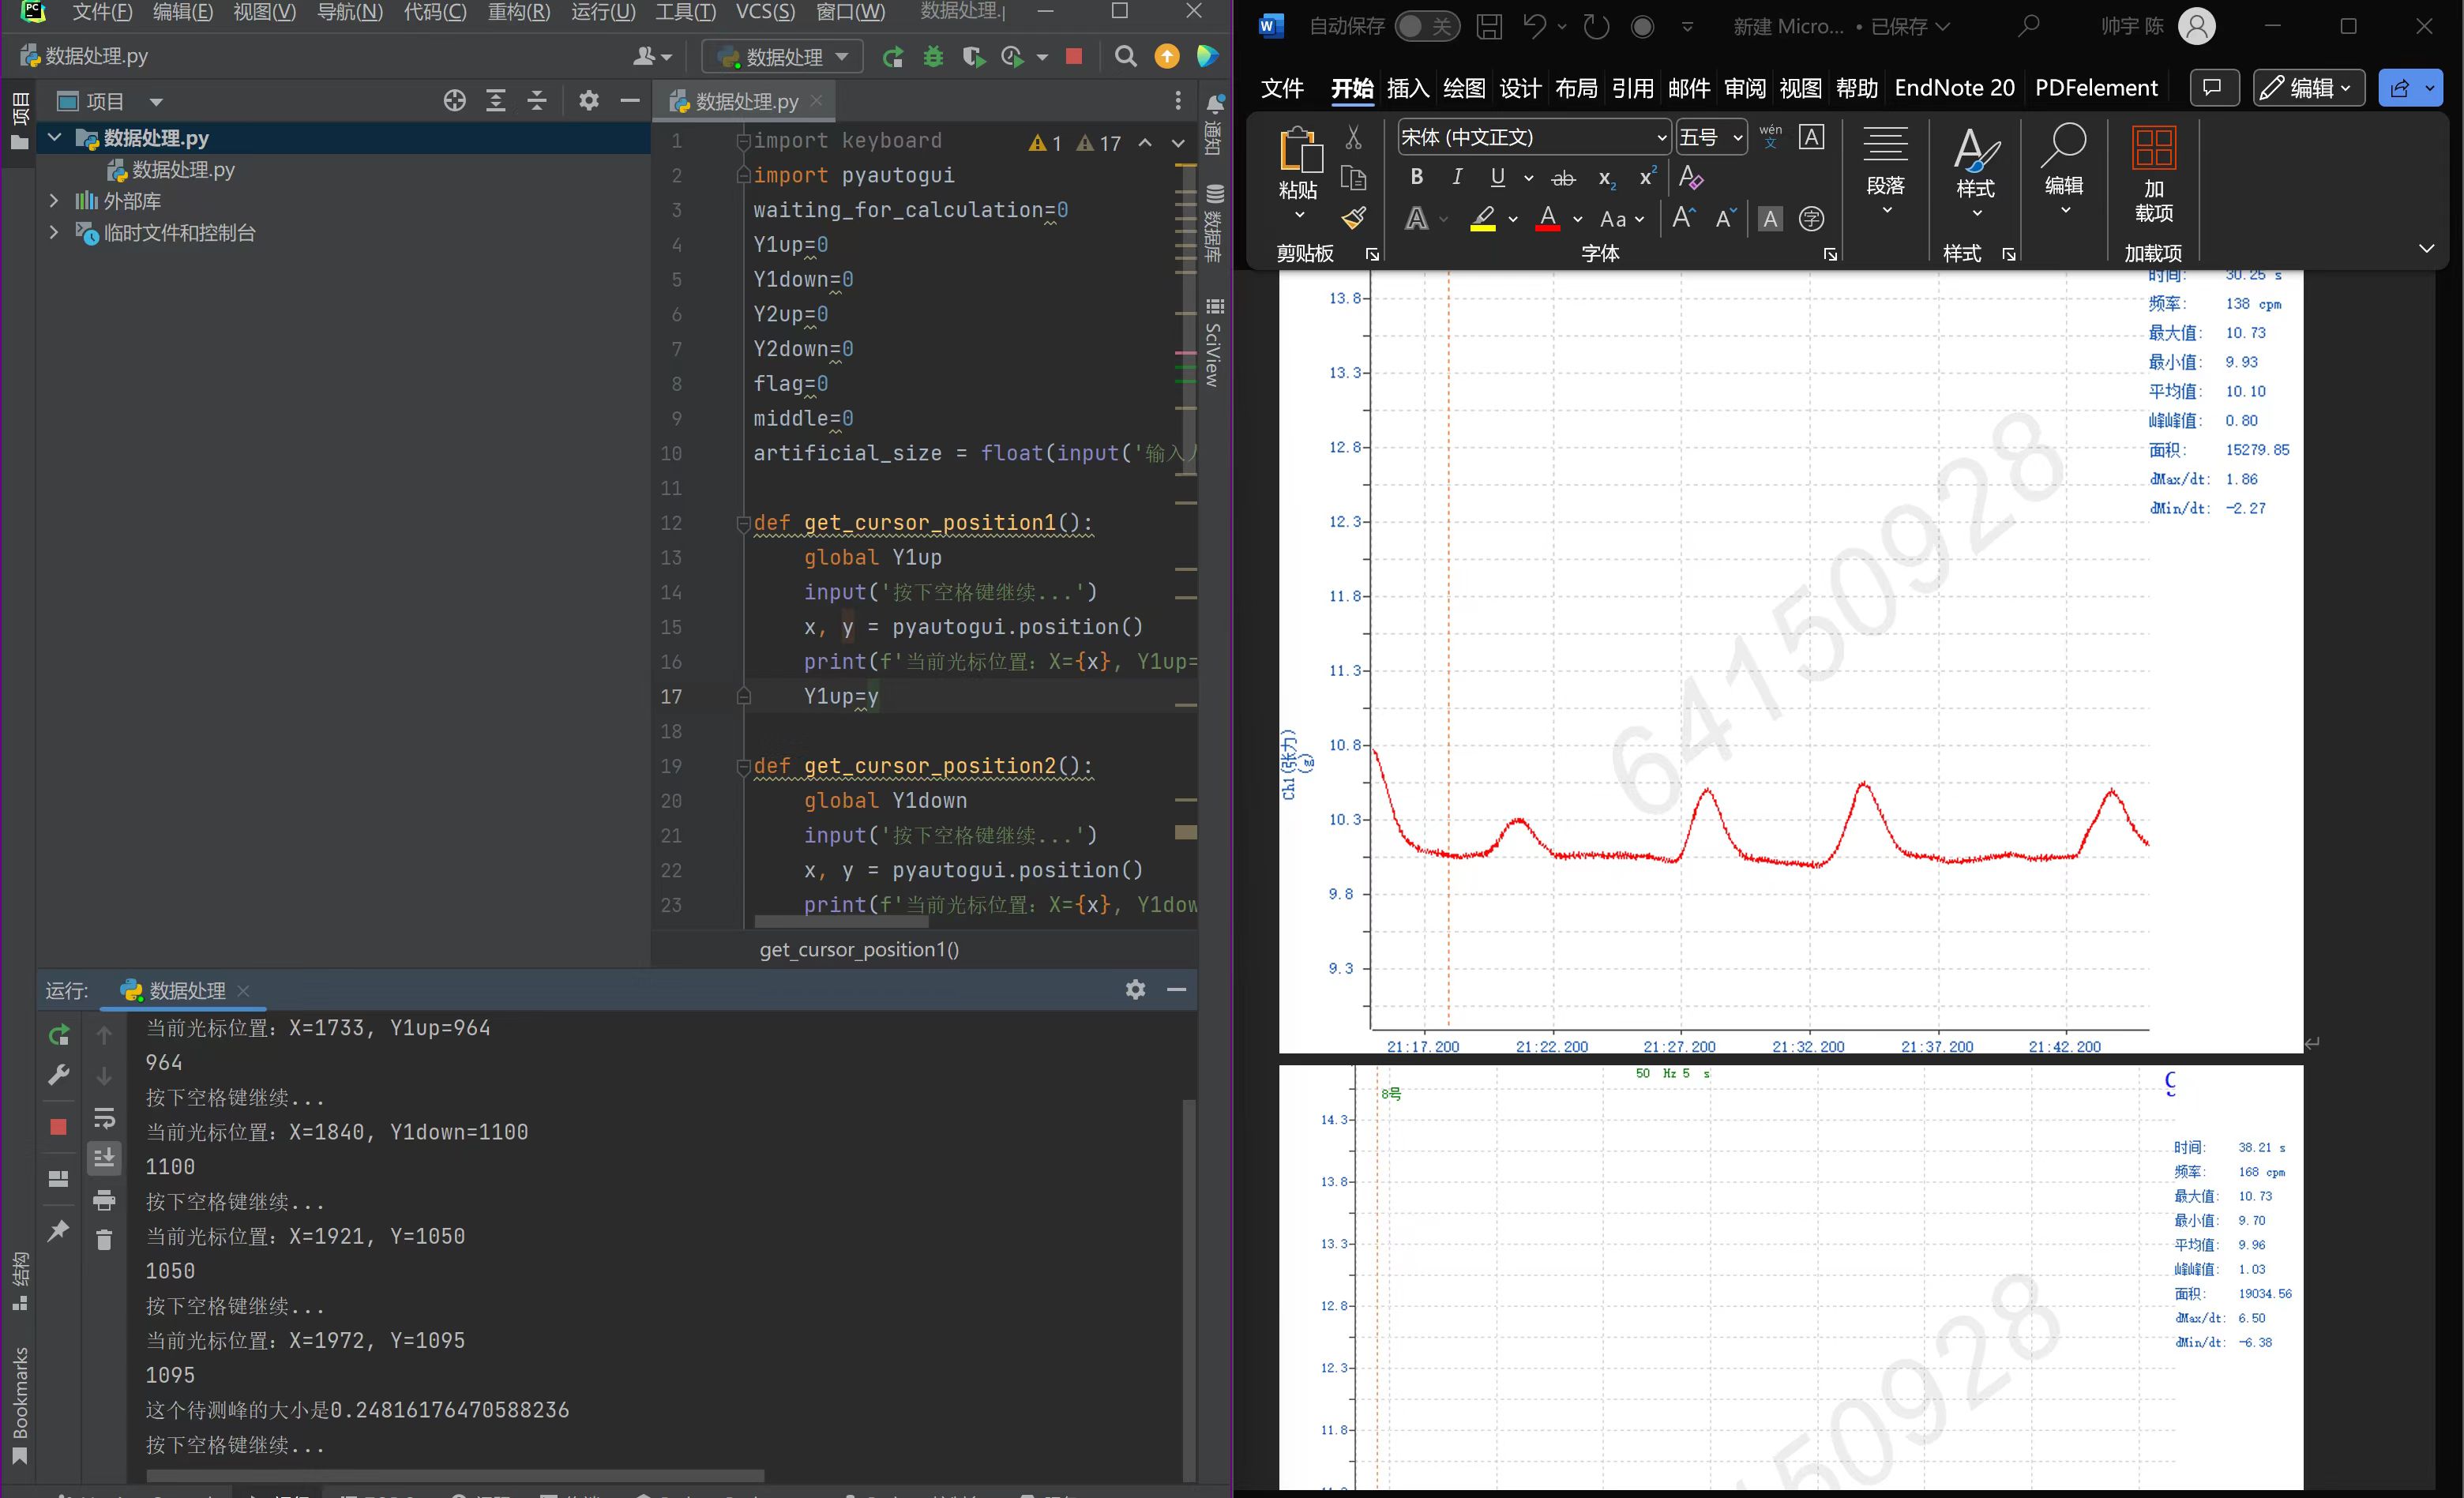Toggle AutoSave off in Word
Screen dimensions: 2464x1498
[x=1427, y=26]
